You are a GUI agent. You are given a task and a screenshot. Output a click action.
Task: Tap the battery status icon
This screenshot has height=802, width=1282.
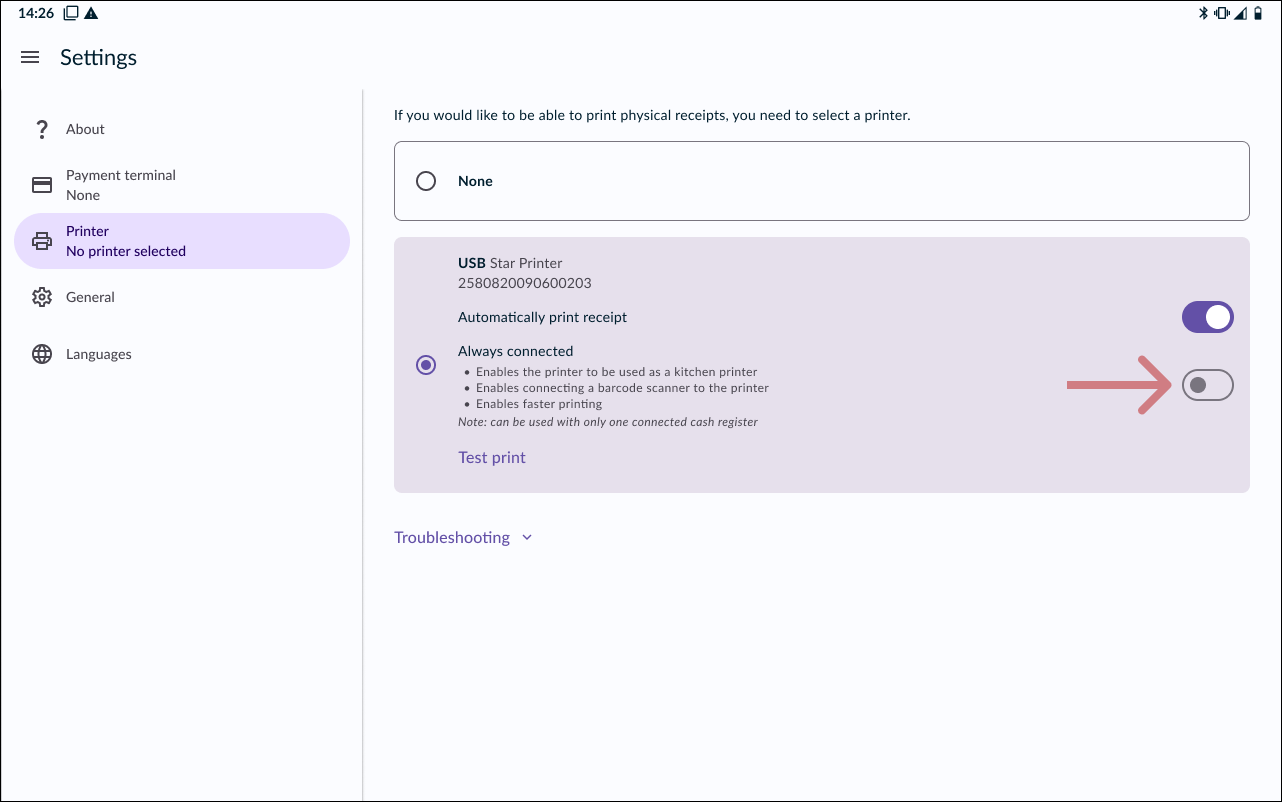coord(1258,13)
